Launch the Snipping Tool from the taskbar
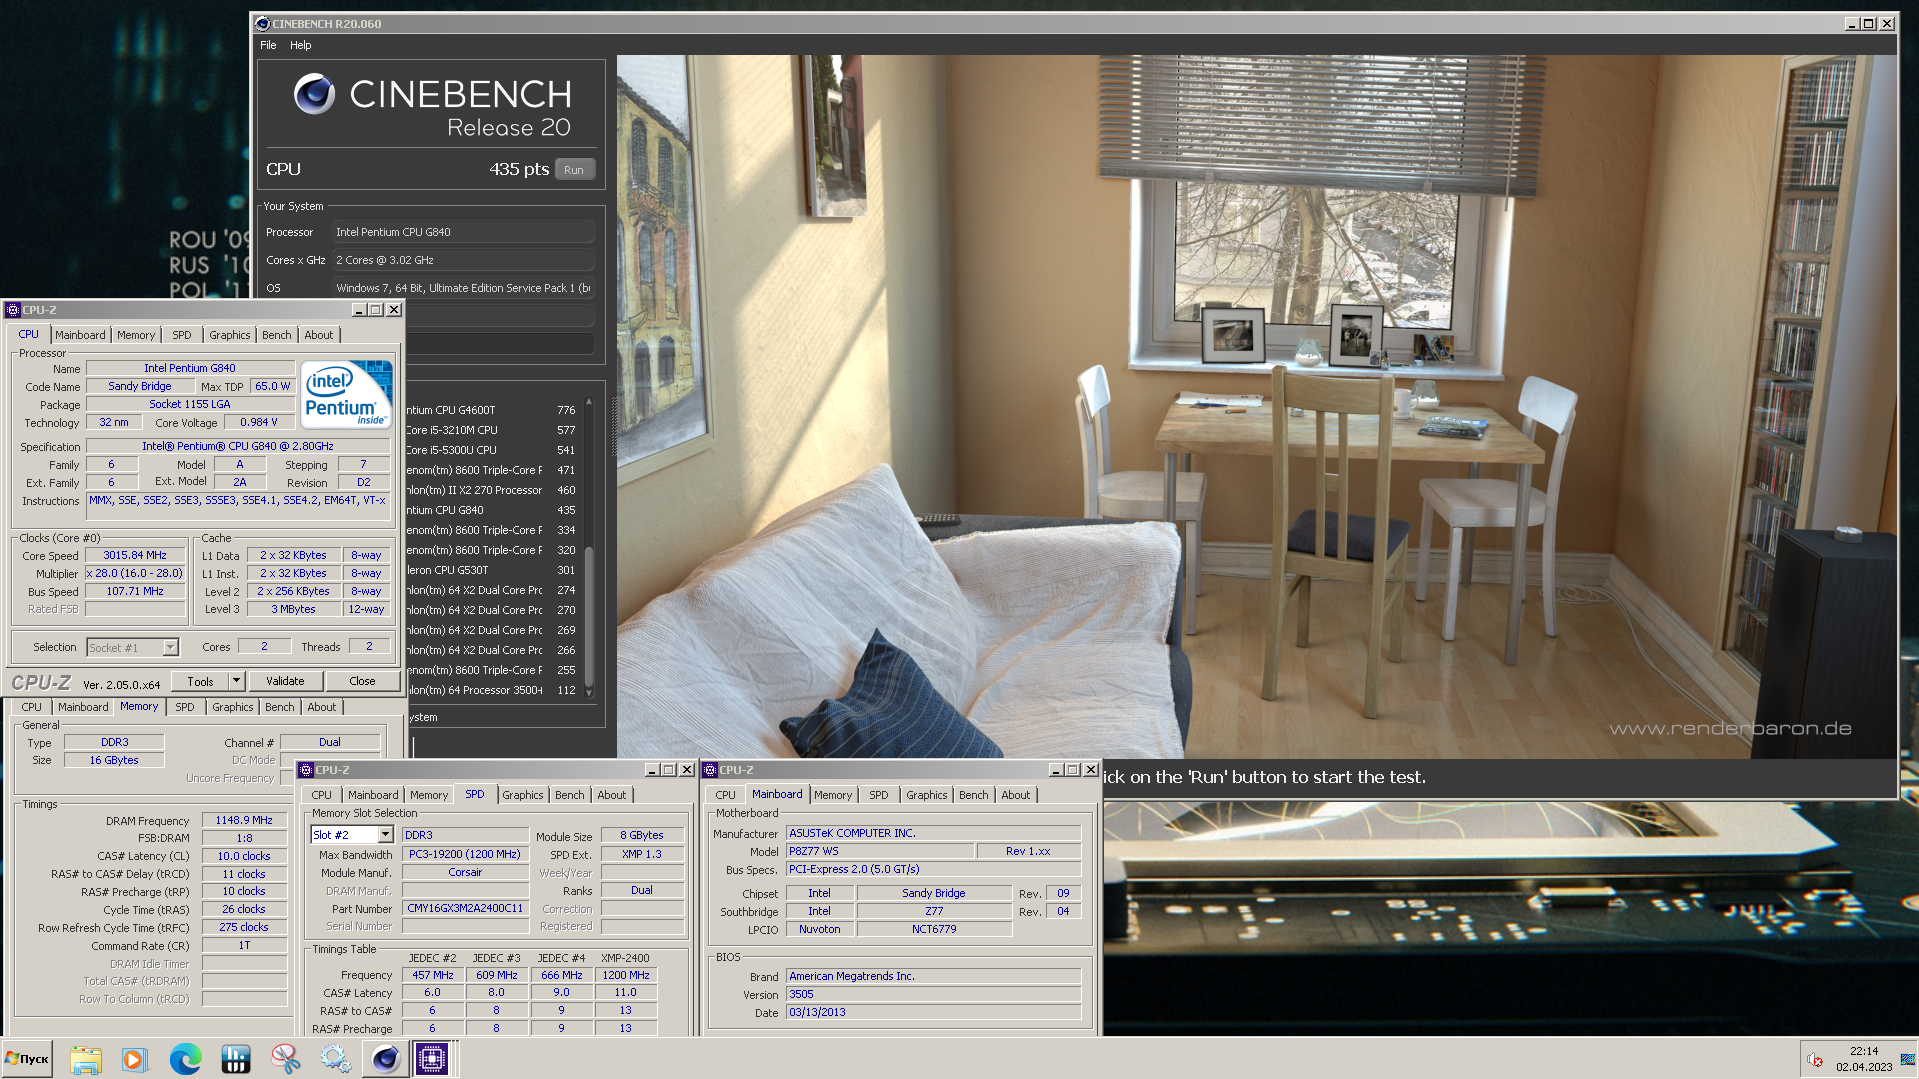Image resolution: width=1919 pixels, height=1079 pixels. click(x=286, y=1059)
